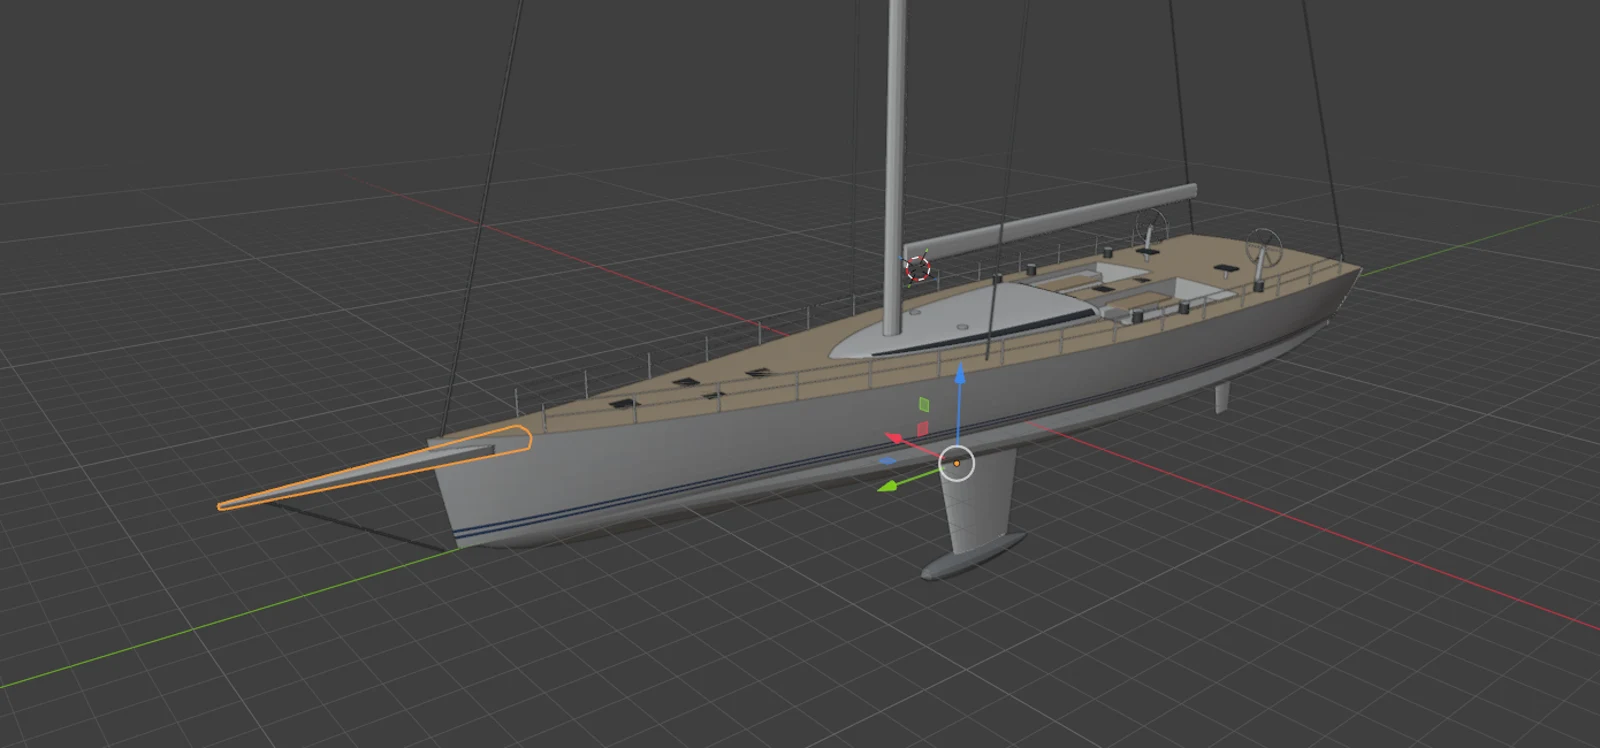Click the white free-move circle of the gizmo
1600x748 pixels.
tap(957, 463)
